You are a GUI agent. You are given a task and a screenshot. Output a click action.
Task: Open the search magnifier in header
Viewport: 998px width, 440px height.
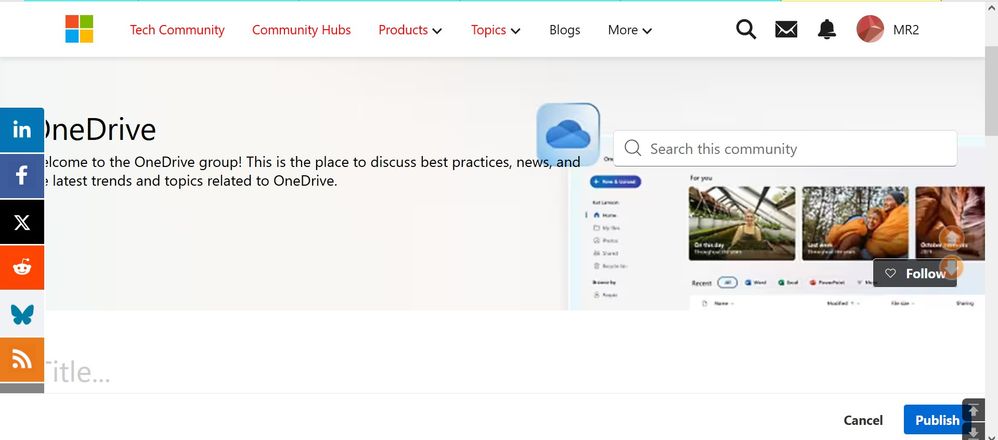coord(746,29)
